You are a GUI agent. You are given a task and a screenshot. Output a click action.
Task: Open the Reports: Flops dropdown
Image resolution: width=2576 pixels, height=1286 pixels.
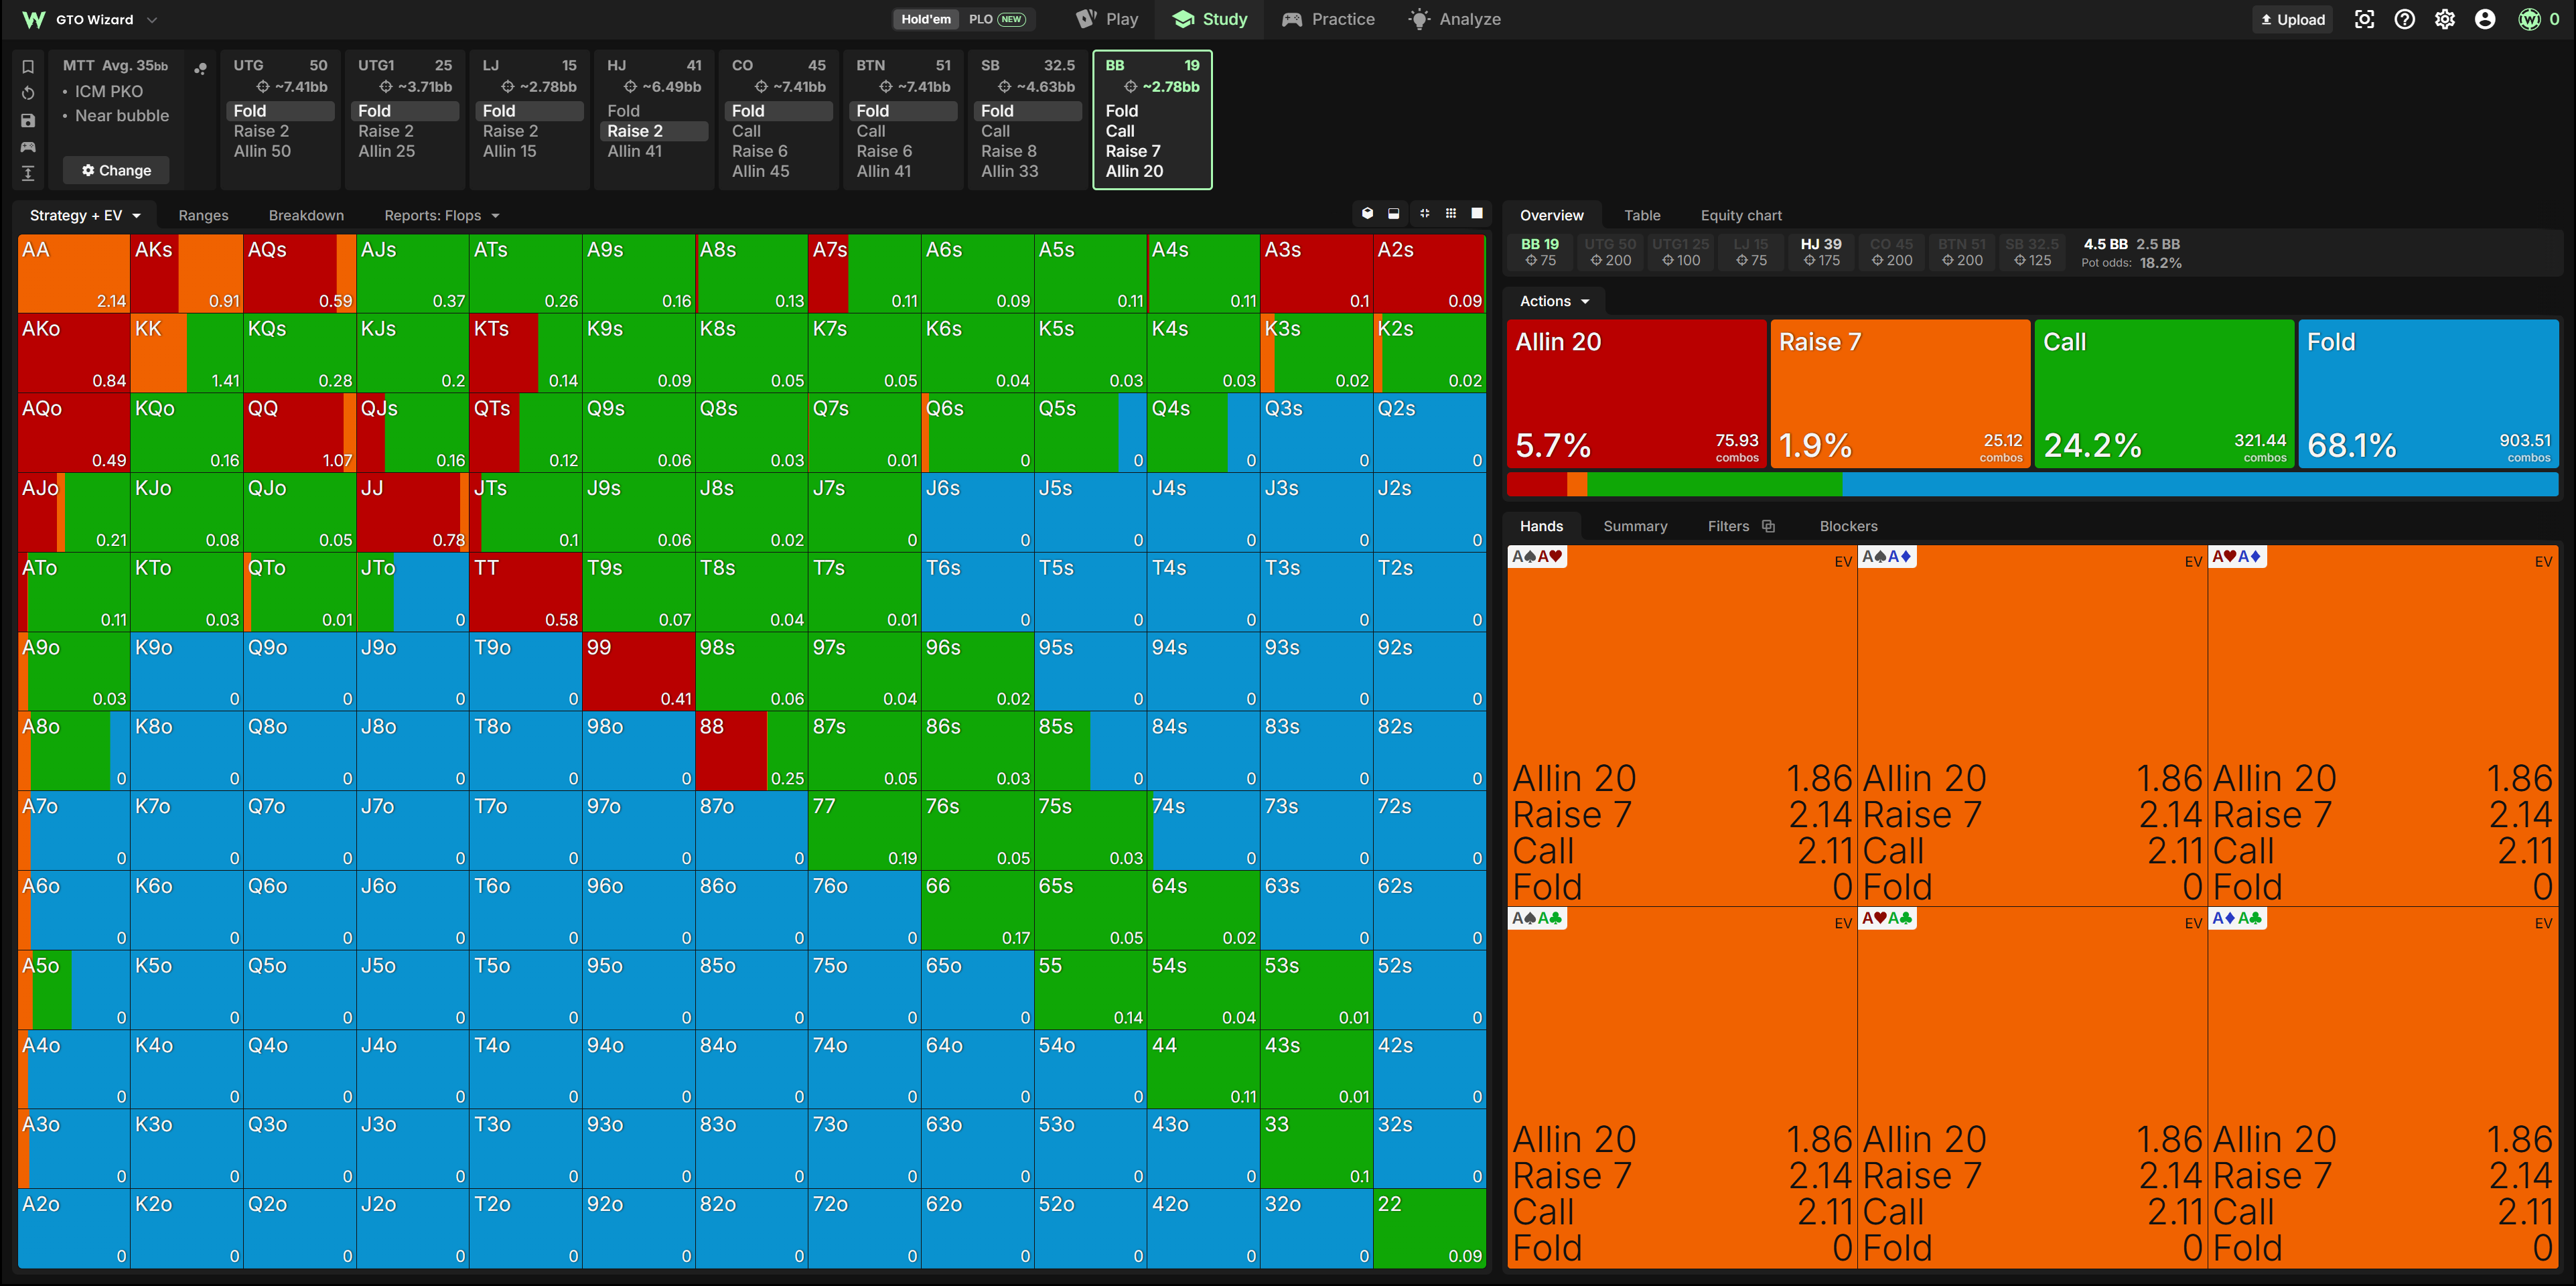click(441, 215)
